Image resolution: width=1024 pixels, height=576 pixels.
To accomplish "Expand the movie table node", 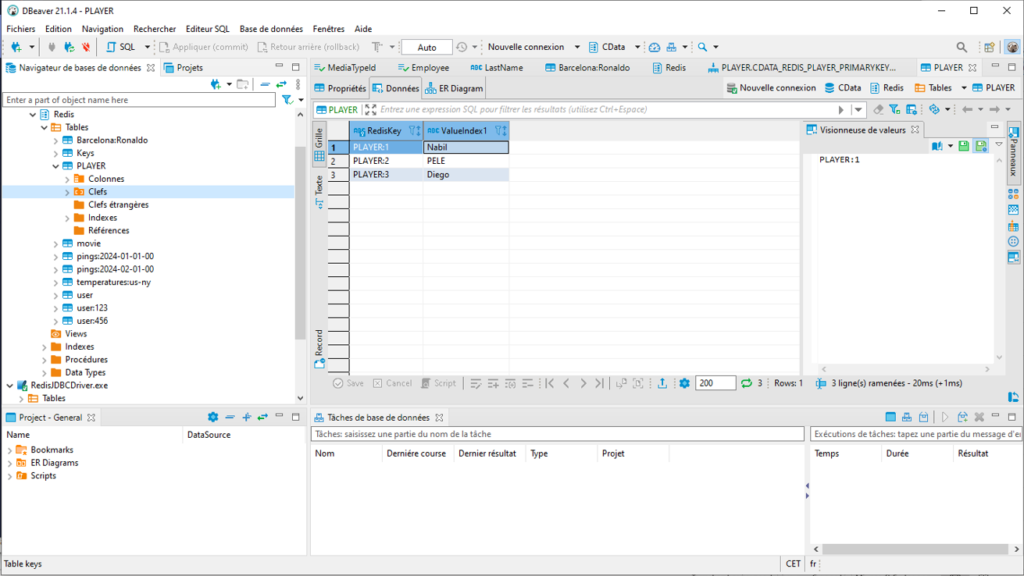I will [56, 244].
